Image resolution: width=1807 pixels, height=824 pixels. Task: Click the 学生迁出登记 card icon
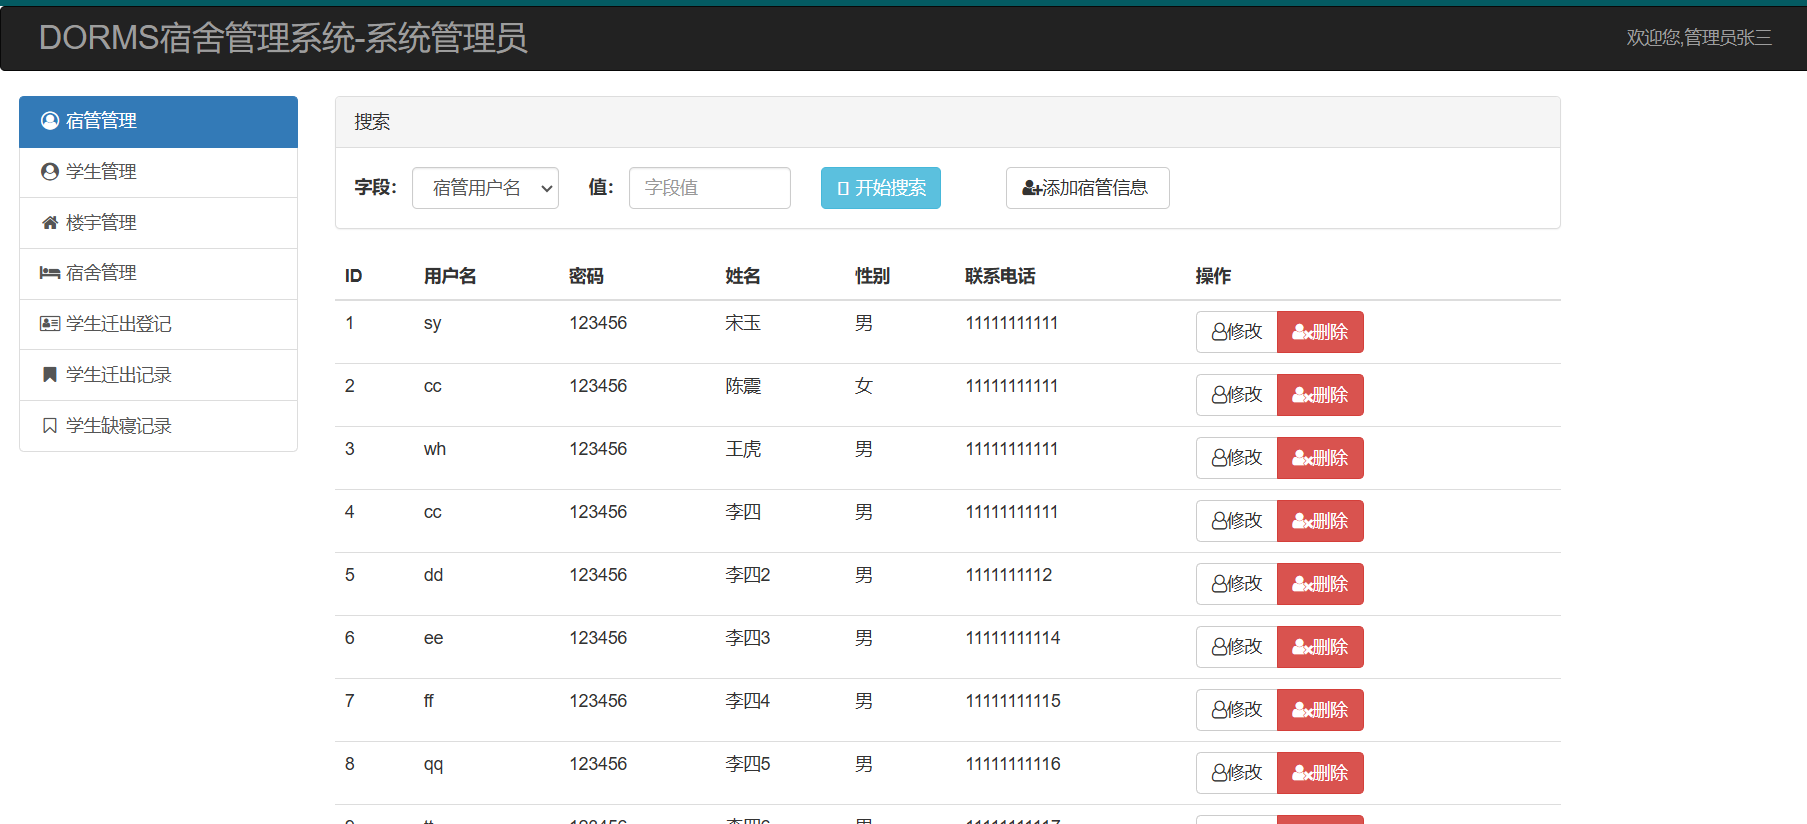pos(50,324)
